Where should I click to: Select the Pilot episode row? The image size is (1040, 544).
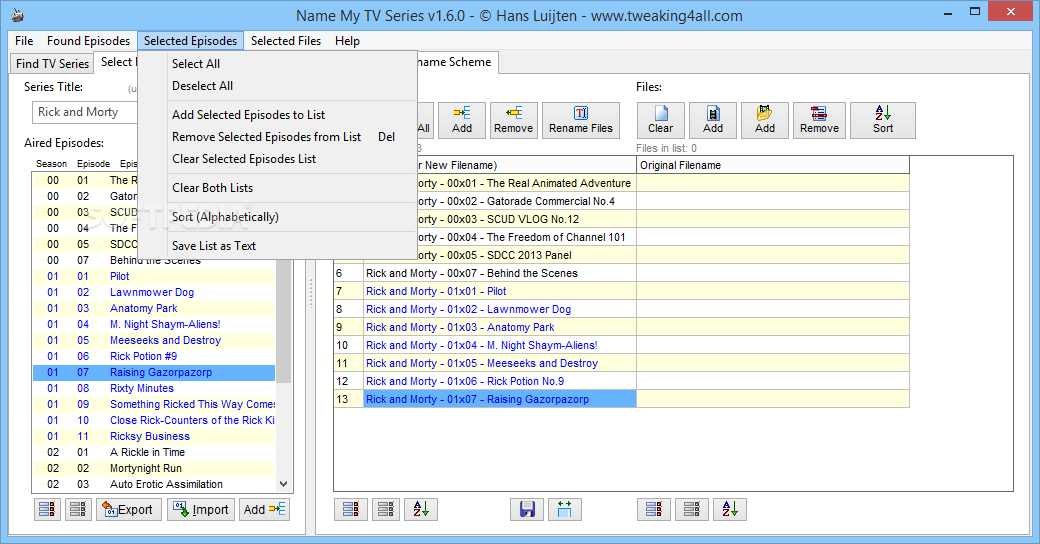(x=154, y=276)
